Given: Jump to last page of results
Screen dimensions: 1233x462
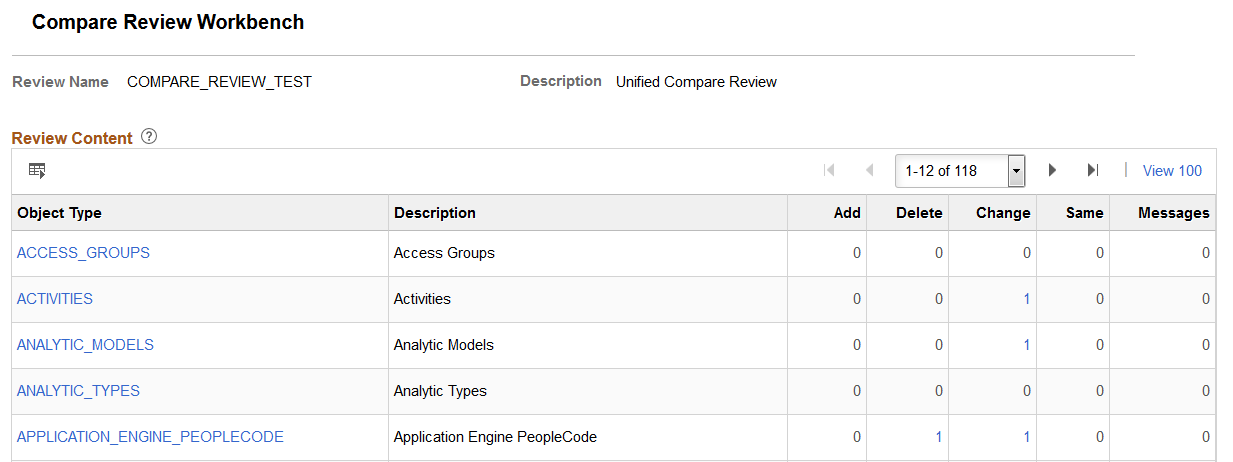Looking at the screenshot, I should (1093, 171).
